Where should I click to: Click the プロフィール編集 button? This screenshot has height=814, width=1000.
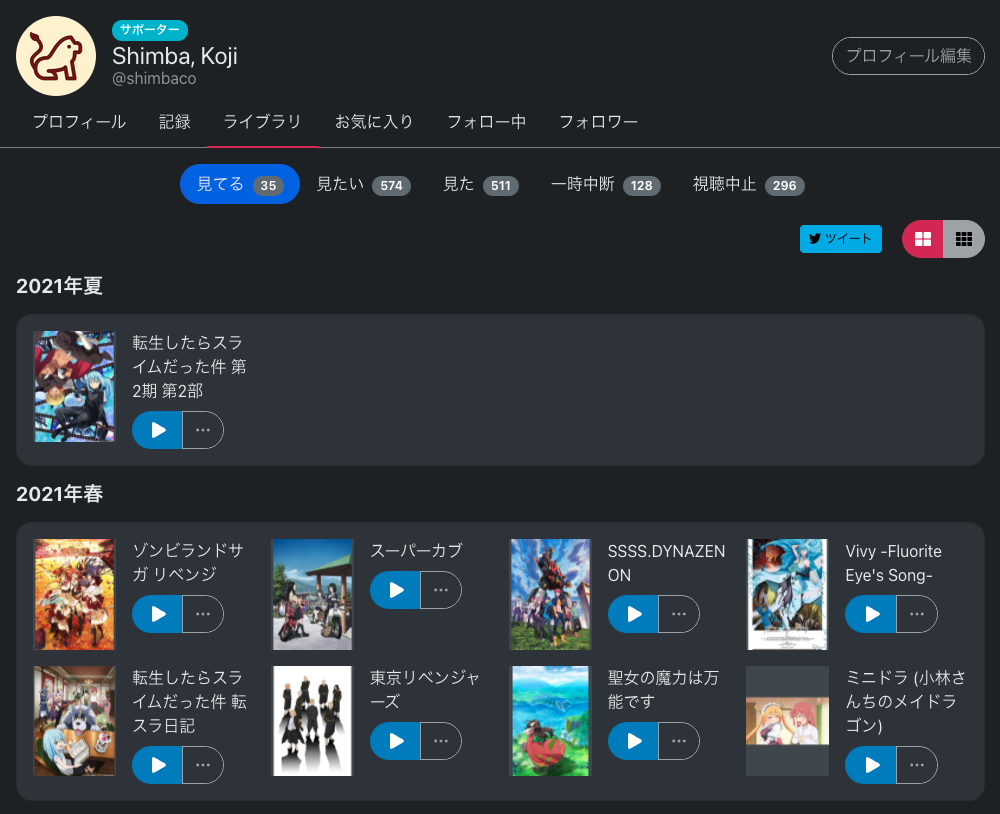click(908, 56)
